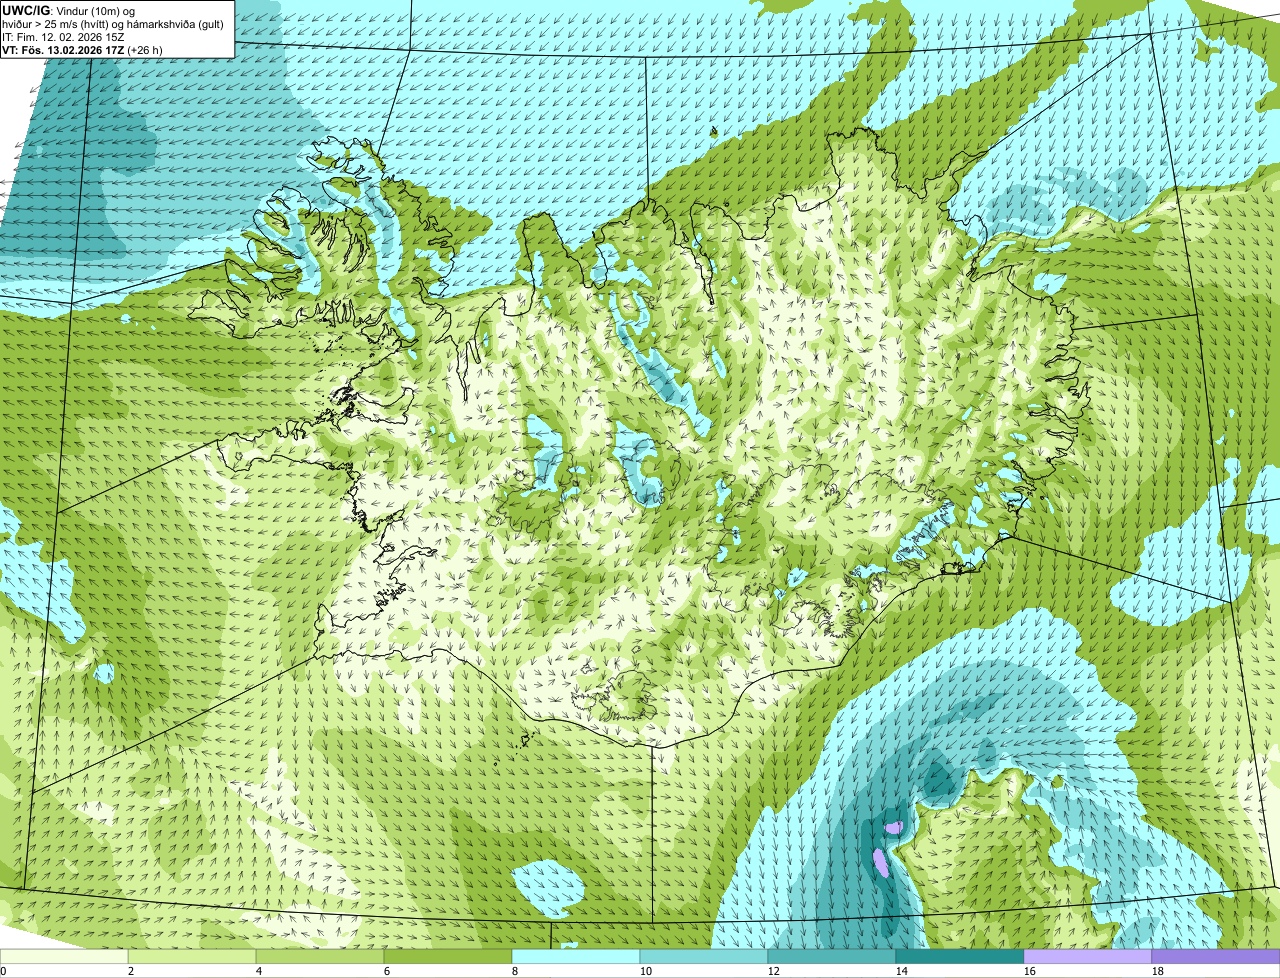Click the 16–18 m/s lavender legend swatch
This screenshot has width=1280, height=978.
1088,957
